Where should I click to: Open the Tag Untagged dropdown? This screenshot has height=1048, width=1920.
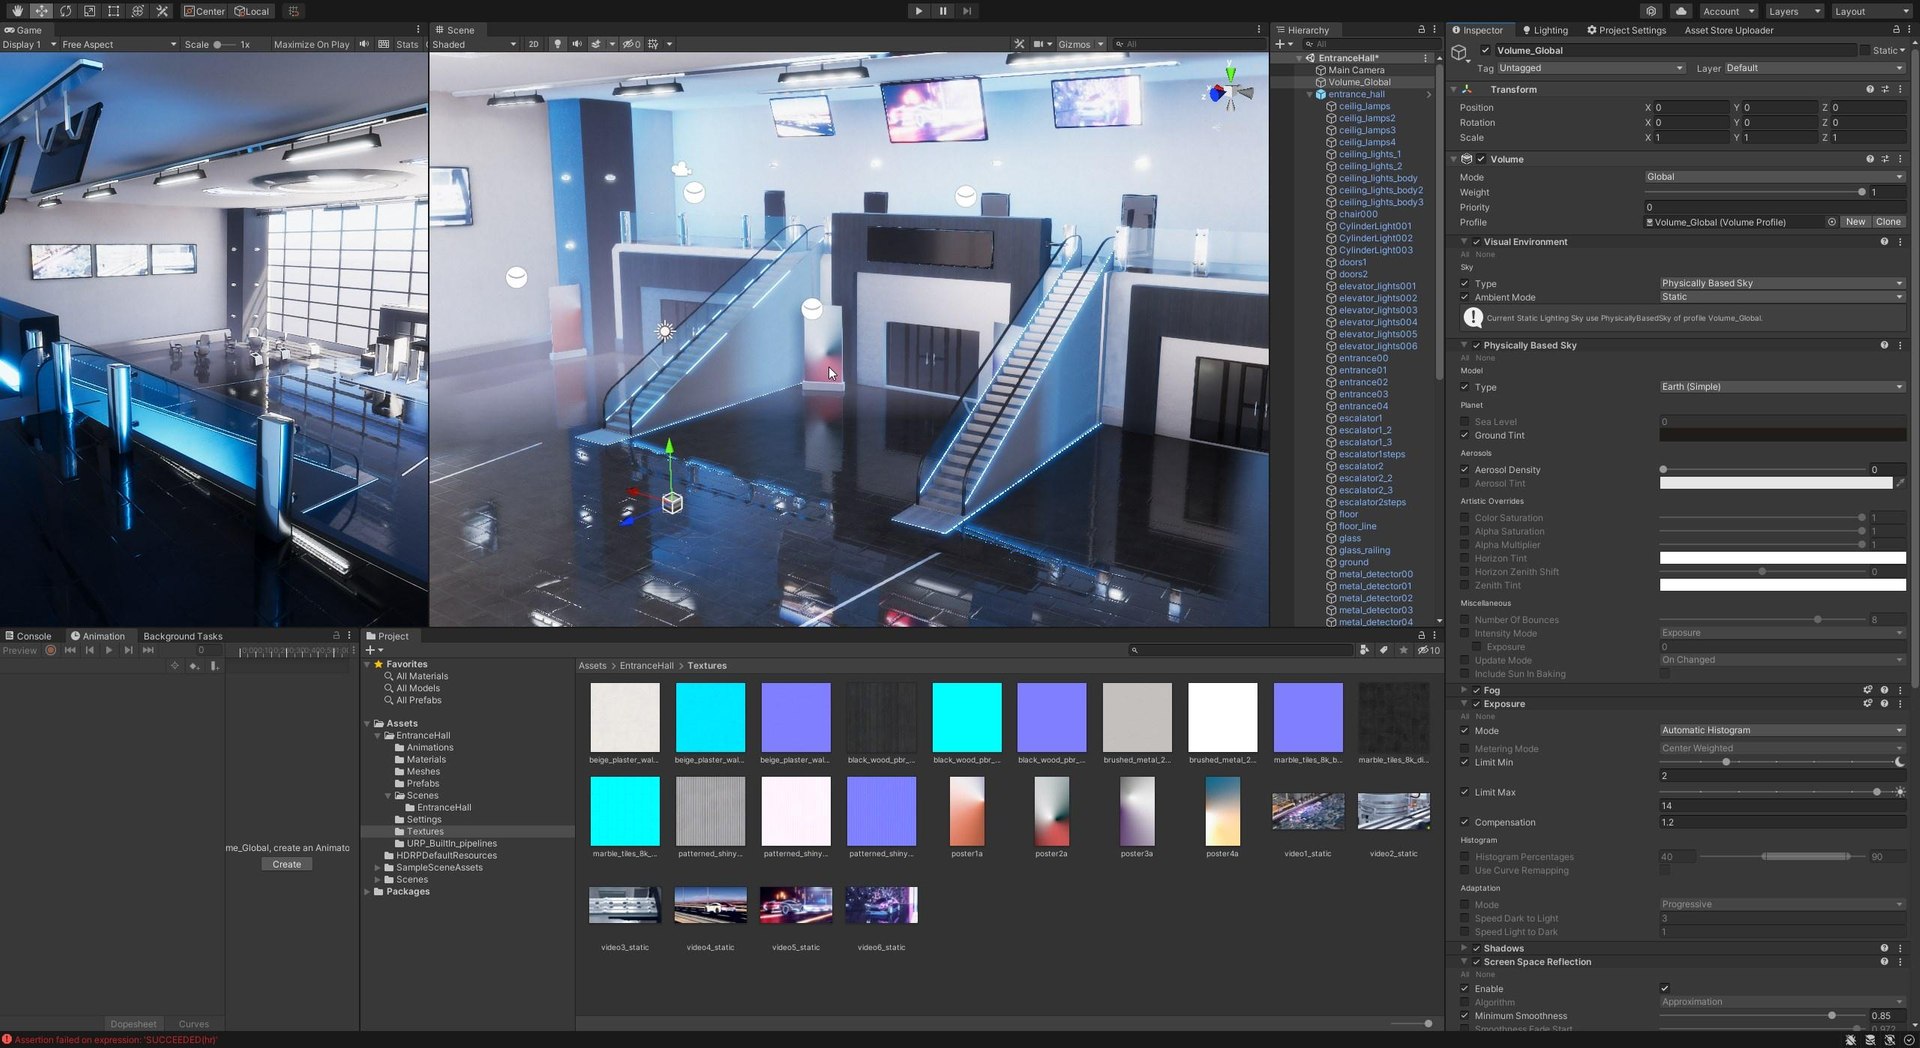click(x=1590, y=68)
